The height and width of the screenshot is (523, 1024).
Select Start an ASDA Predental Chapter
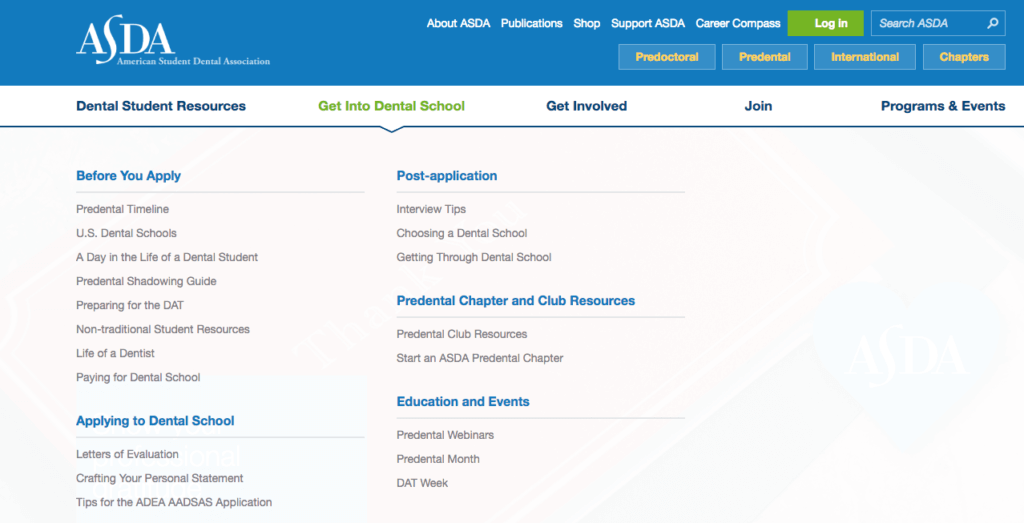pos(480,358)
